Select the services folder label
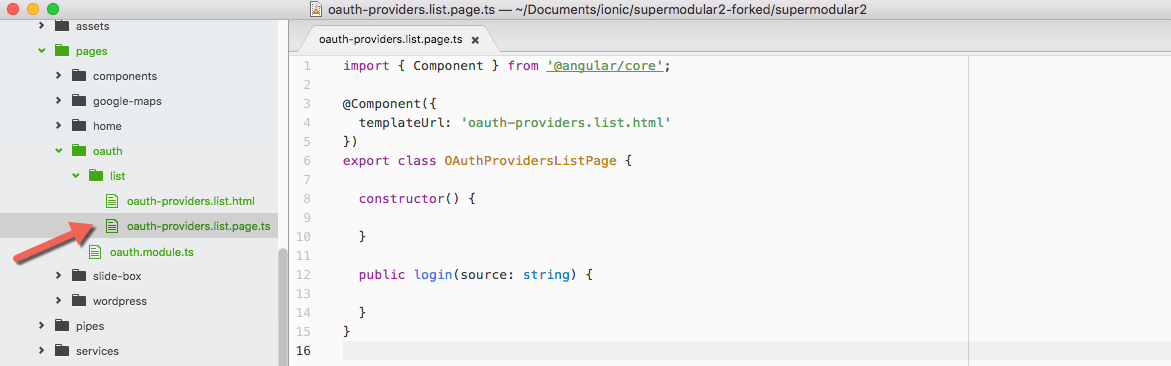This screenshot has width=1171, height=366. coord(97,351)
